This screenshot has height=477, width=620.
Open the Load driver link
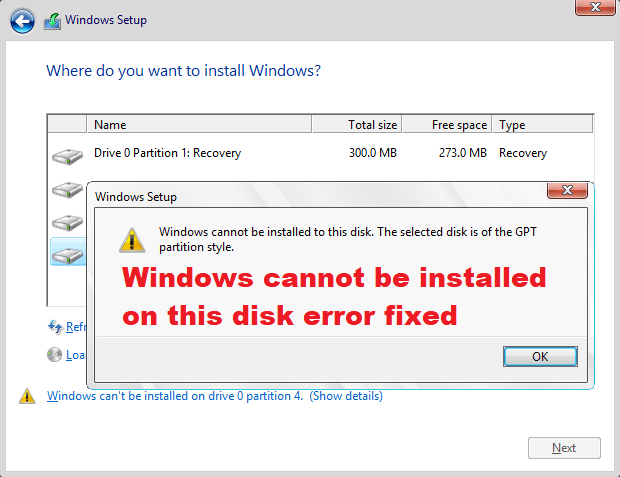point(76,355)
